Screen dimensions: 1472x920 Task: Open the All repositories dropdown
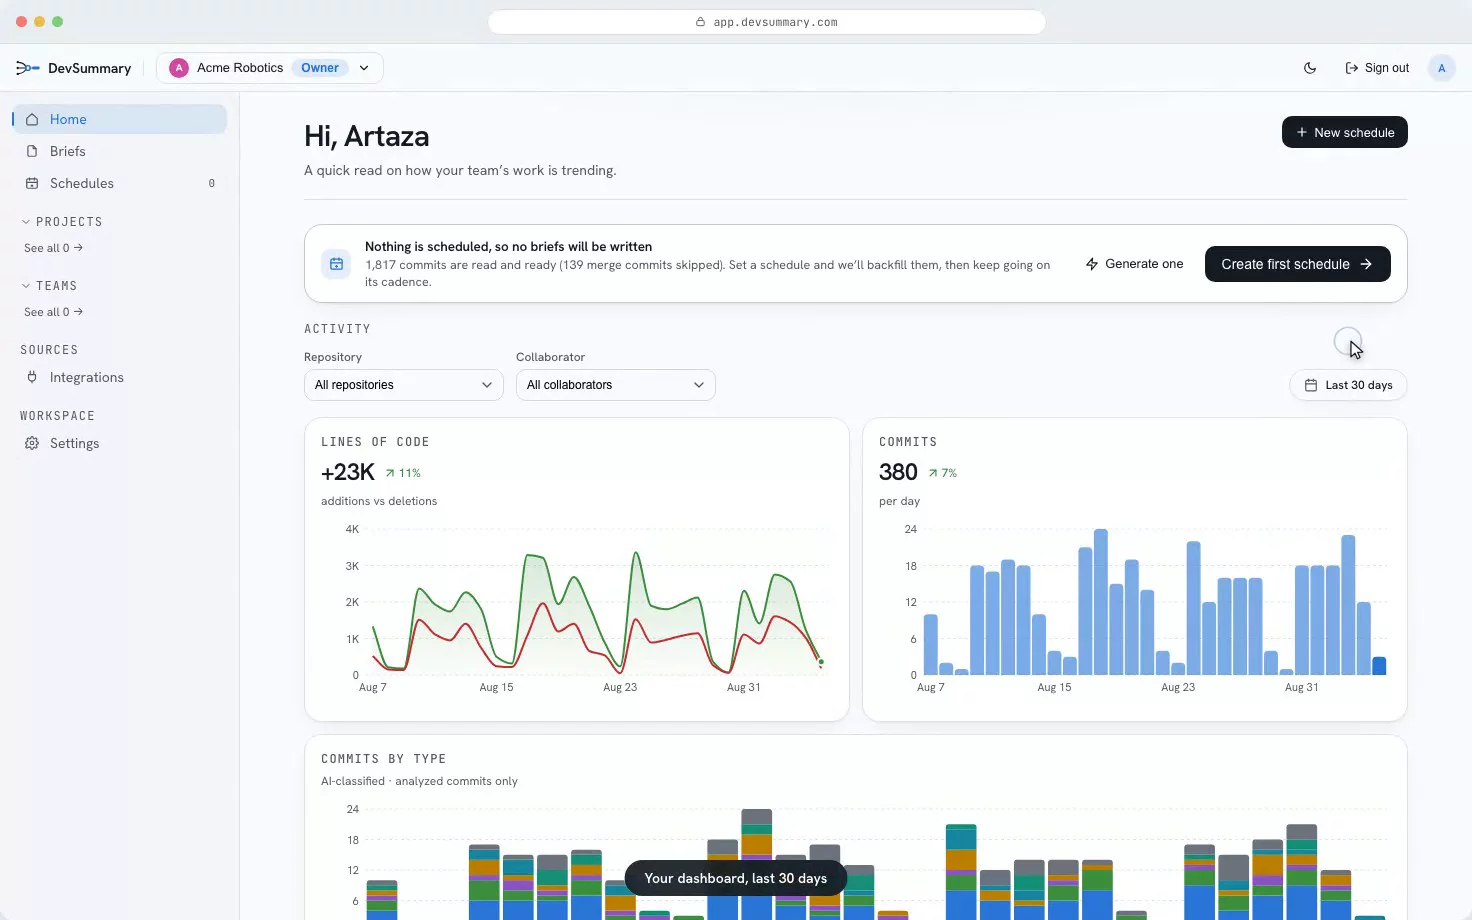pyautogui.click(x=404, y=385)
